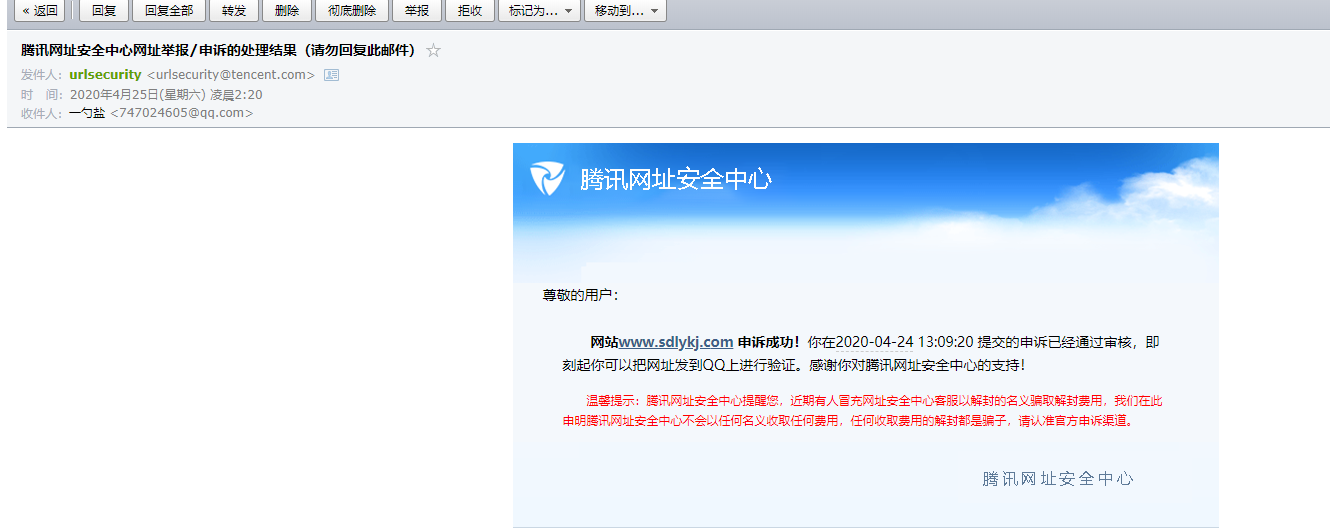This screenshot has width=1330, height=531.
Task: Click recipient 一勺盐
Action: [87, 113]
